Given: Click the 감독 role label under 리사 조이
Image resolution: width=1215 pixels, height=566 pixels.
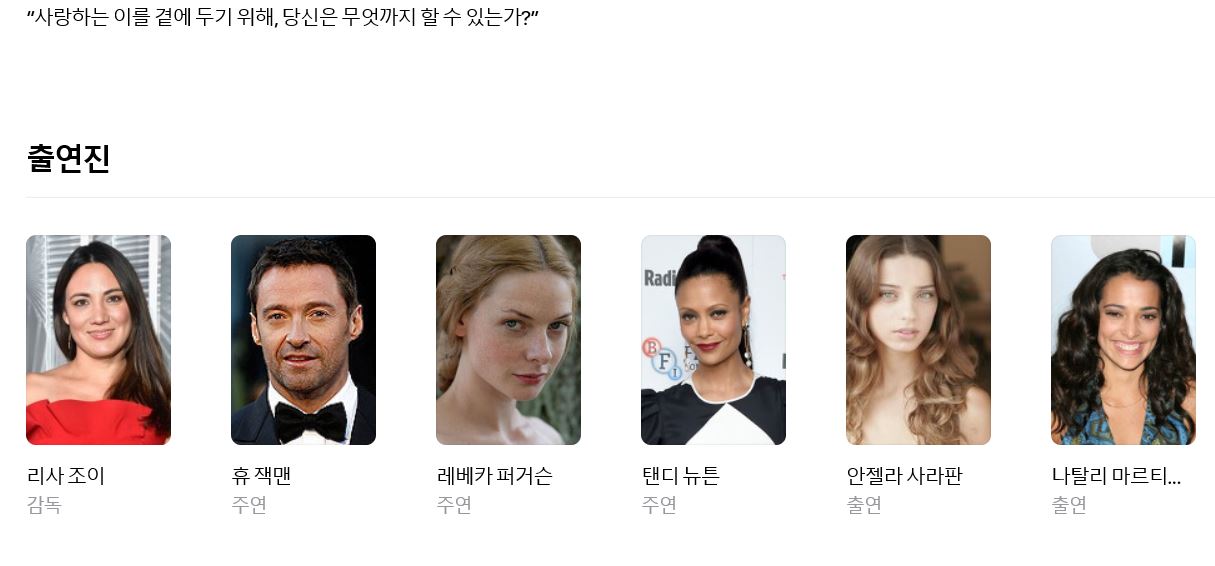Looking at the screenshot, I should (x=44, y=505).
